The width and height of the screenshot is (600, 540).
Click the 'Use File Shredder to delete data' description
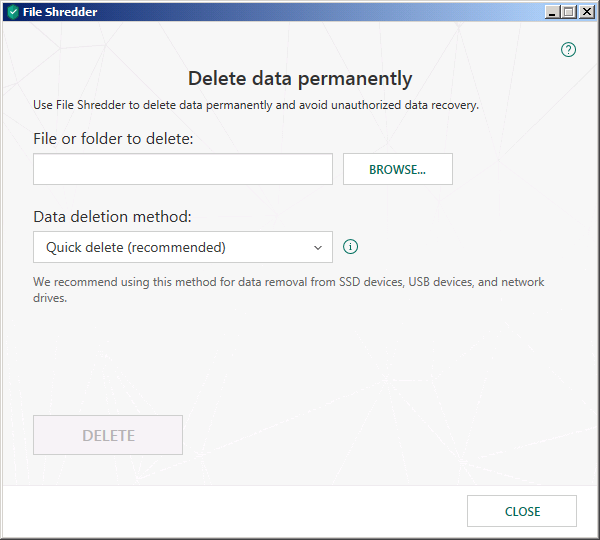(256, 104)
